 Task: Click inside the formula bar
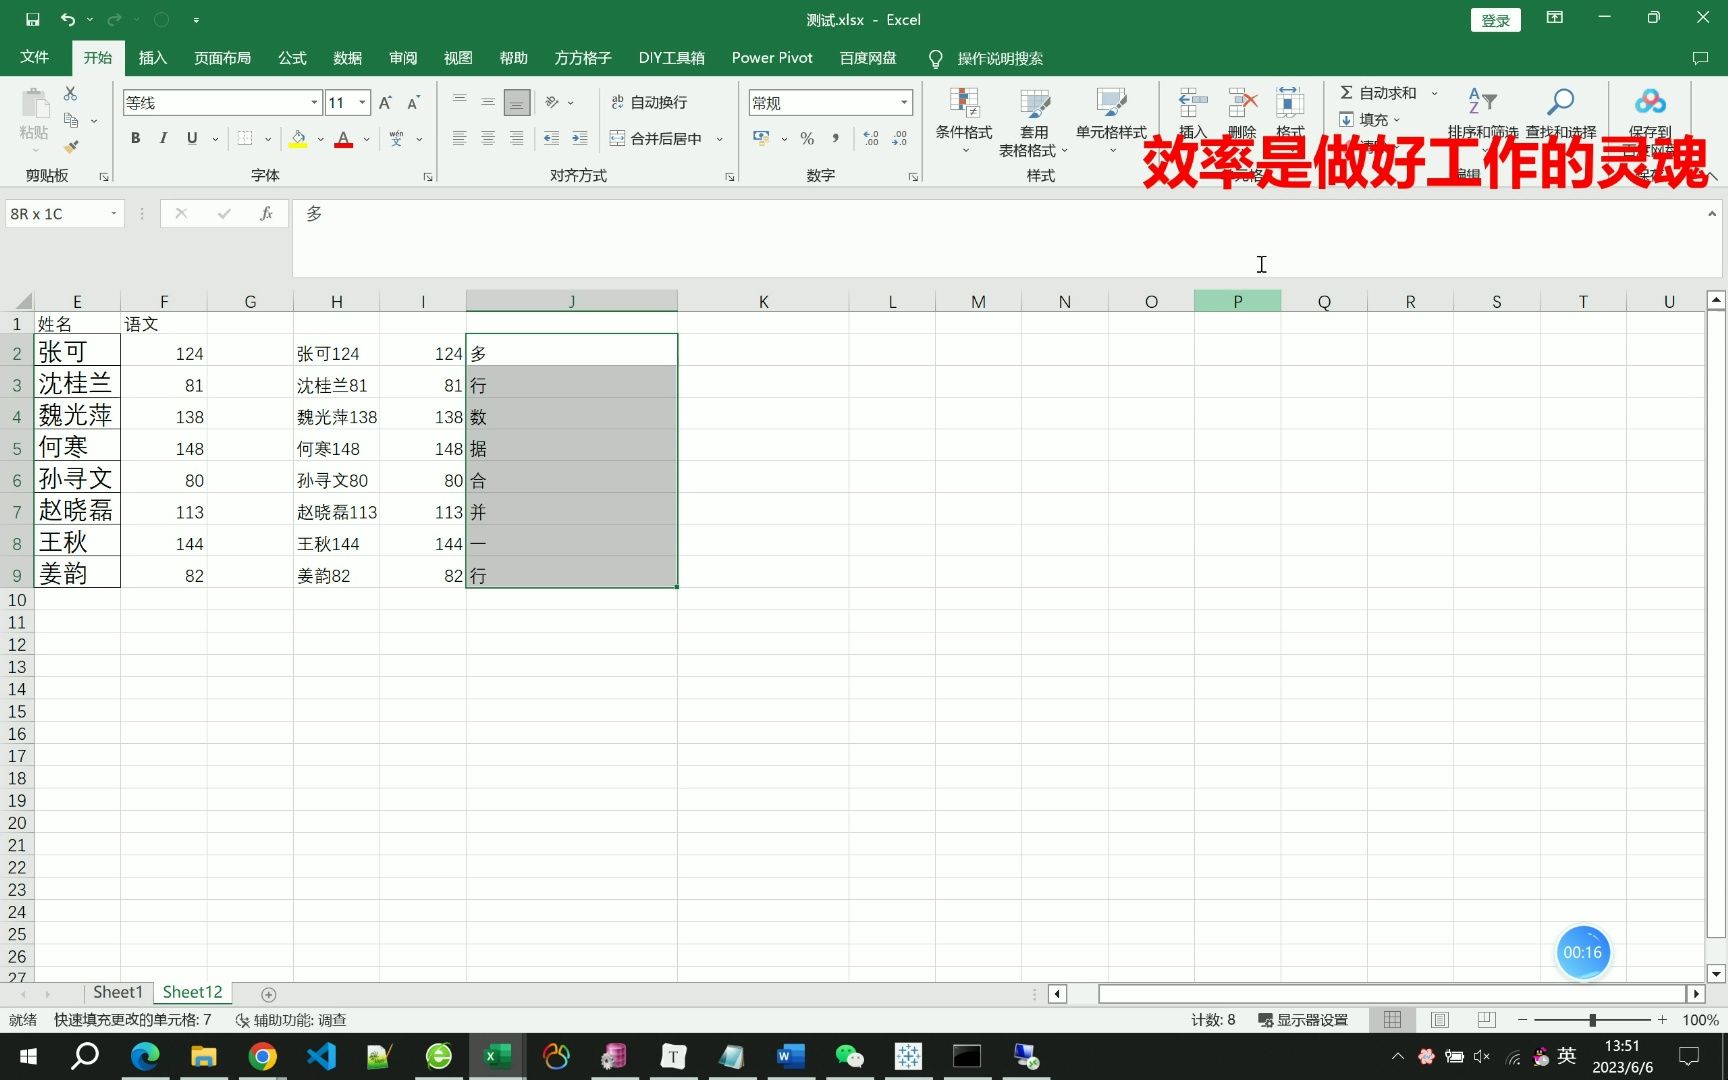point(800,240)
